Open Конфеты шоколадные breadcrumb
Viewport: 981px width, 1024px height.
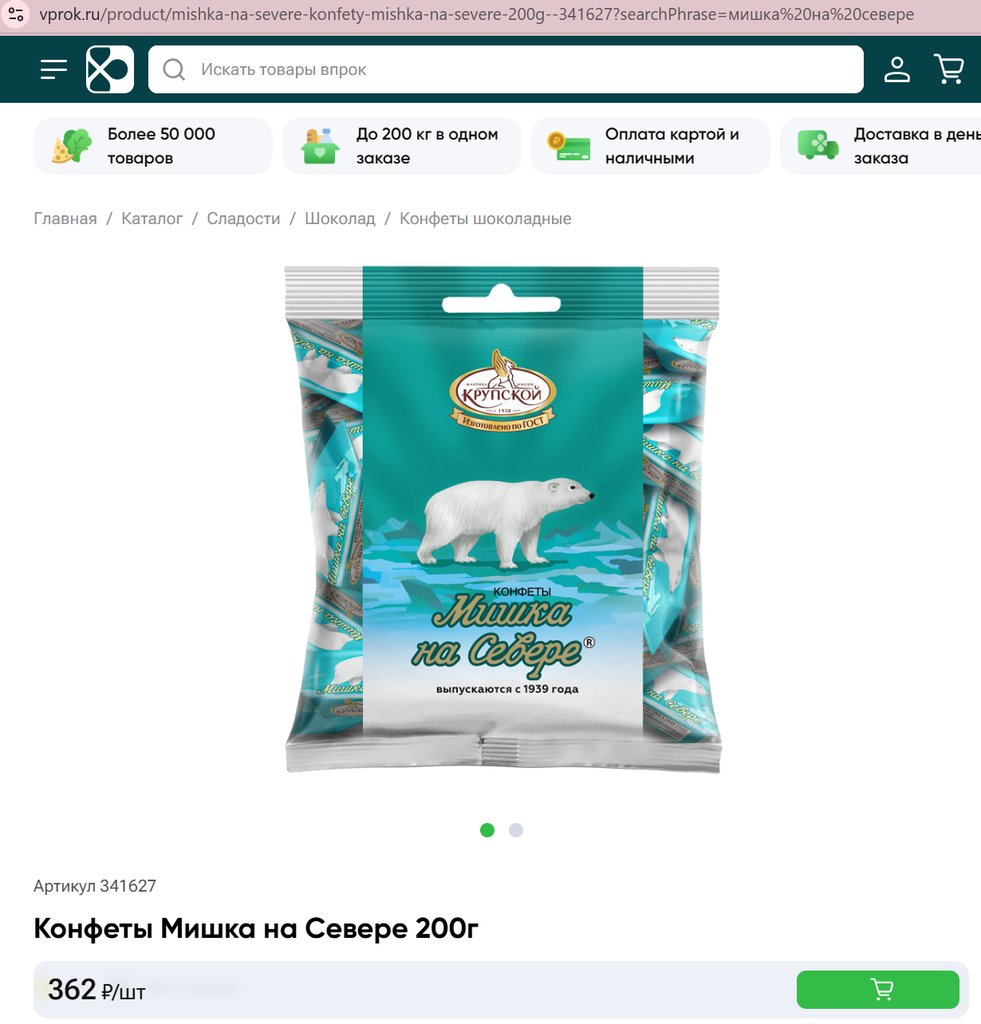click(x=485, y=219)
